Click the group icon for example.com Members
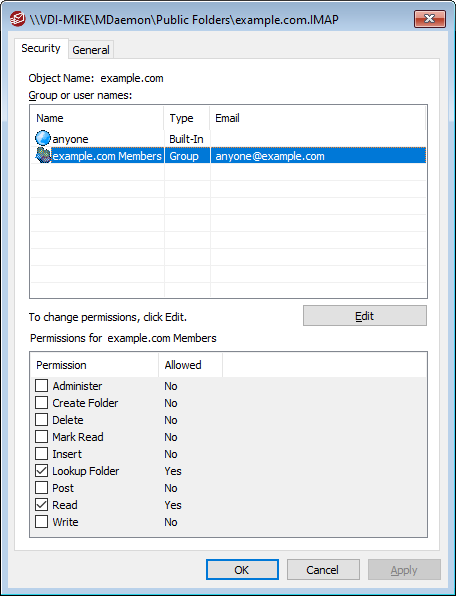 [x=43, y=156]
